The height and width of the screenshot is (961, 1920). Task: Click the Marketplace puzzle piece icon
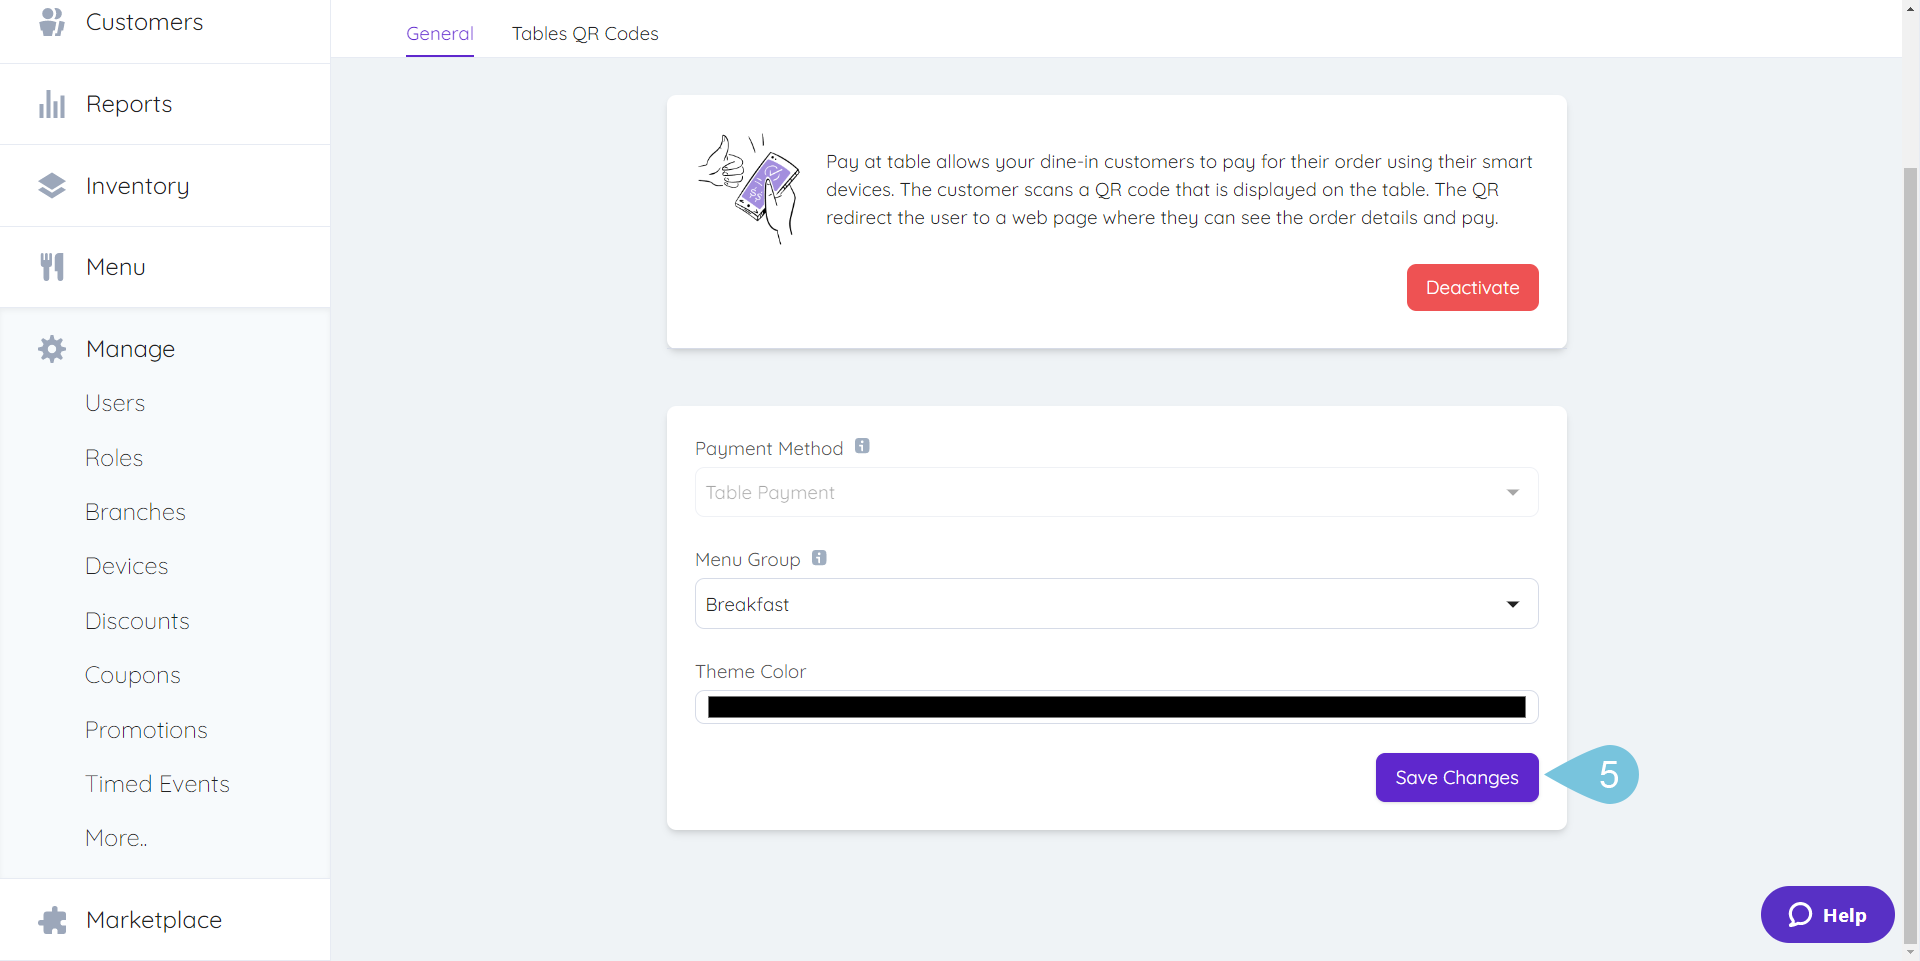pyautogui.click(x=52, y=920)
